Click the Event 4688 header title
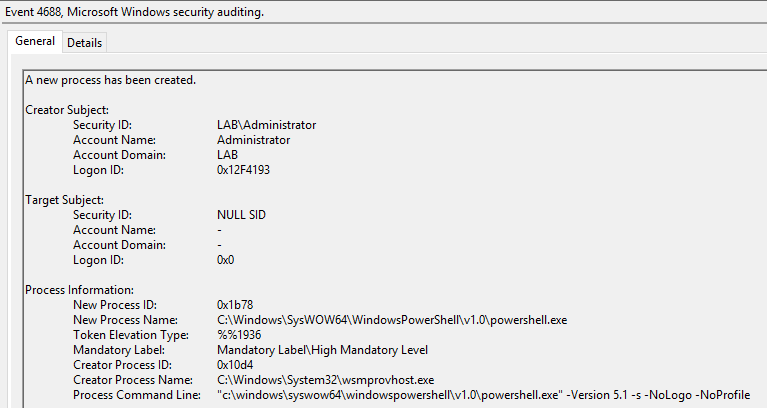 (x=140, y=12)
